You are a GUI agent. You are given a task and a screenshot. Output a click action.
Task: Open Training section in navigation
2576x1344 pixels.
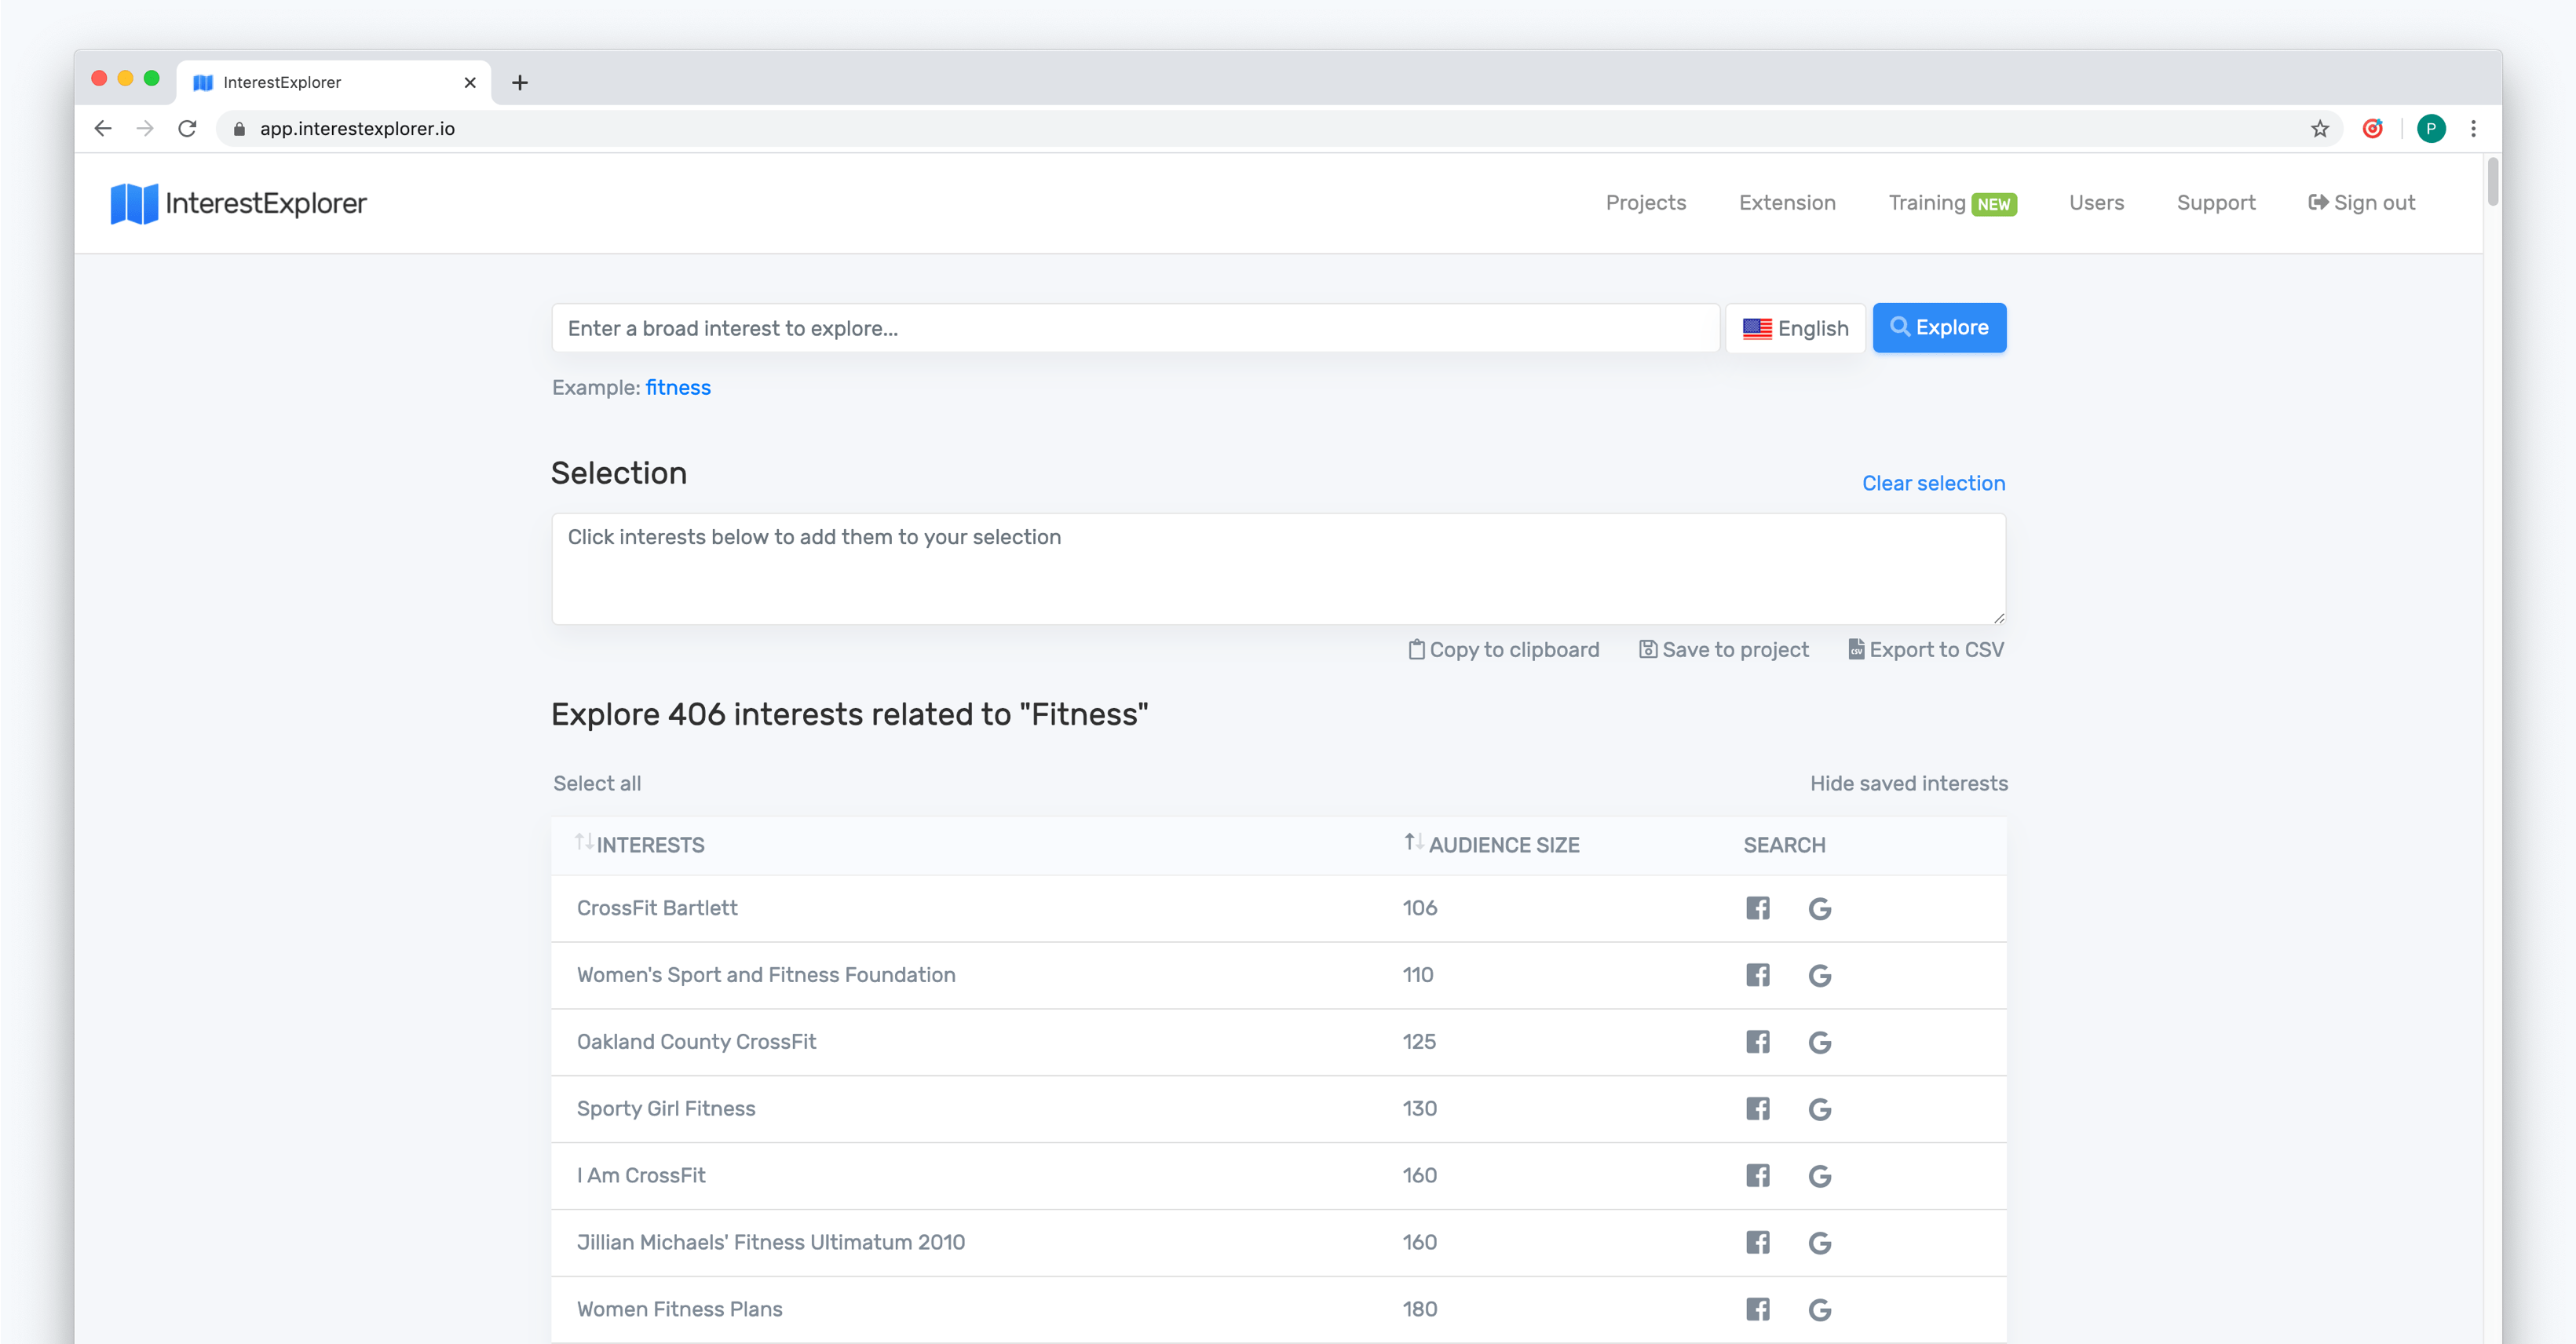(1952, 203)
